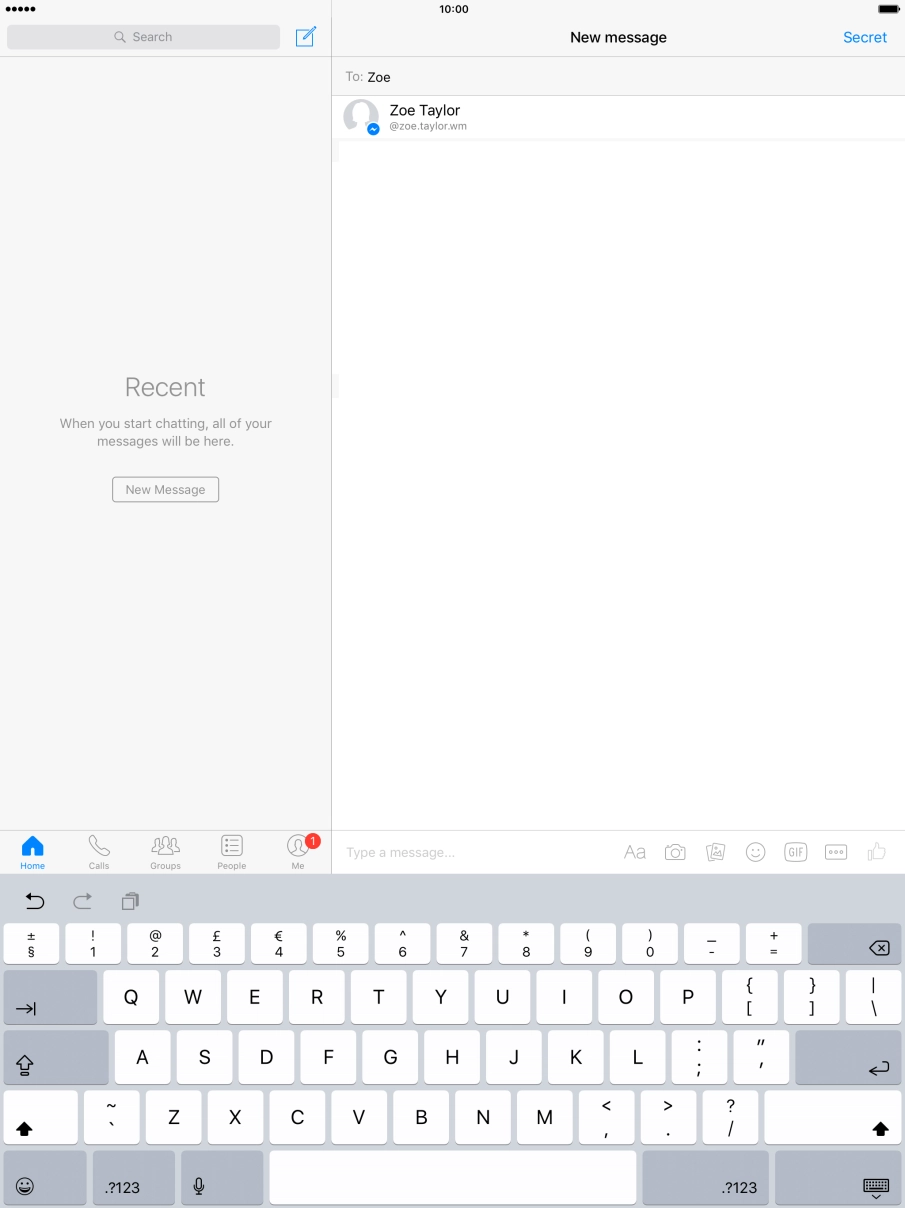
Task: Open the emoji sticker picker
Action: [x=756, y=852]
